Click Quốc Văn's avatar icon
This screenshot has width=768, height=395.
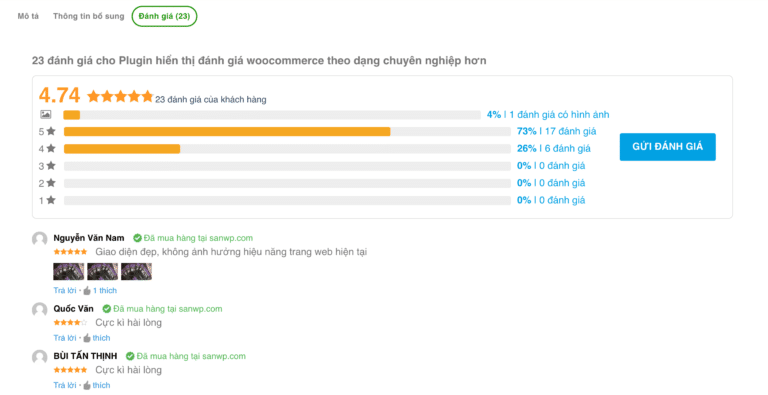pyautogui.click(x=40, y=310)
